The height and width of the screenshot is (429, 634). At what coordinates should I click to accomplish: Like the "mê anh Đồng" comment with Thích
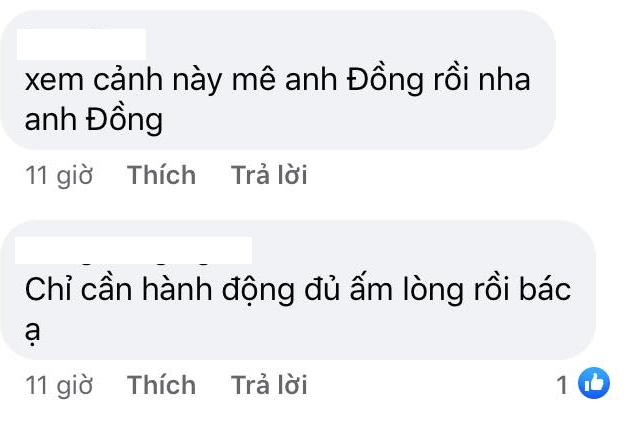point(161,176)
